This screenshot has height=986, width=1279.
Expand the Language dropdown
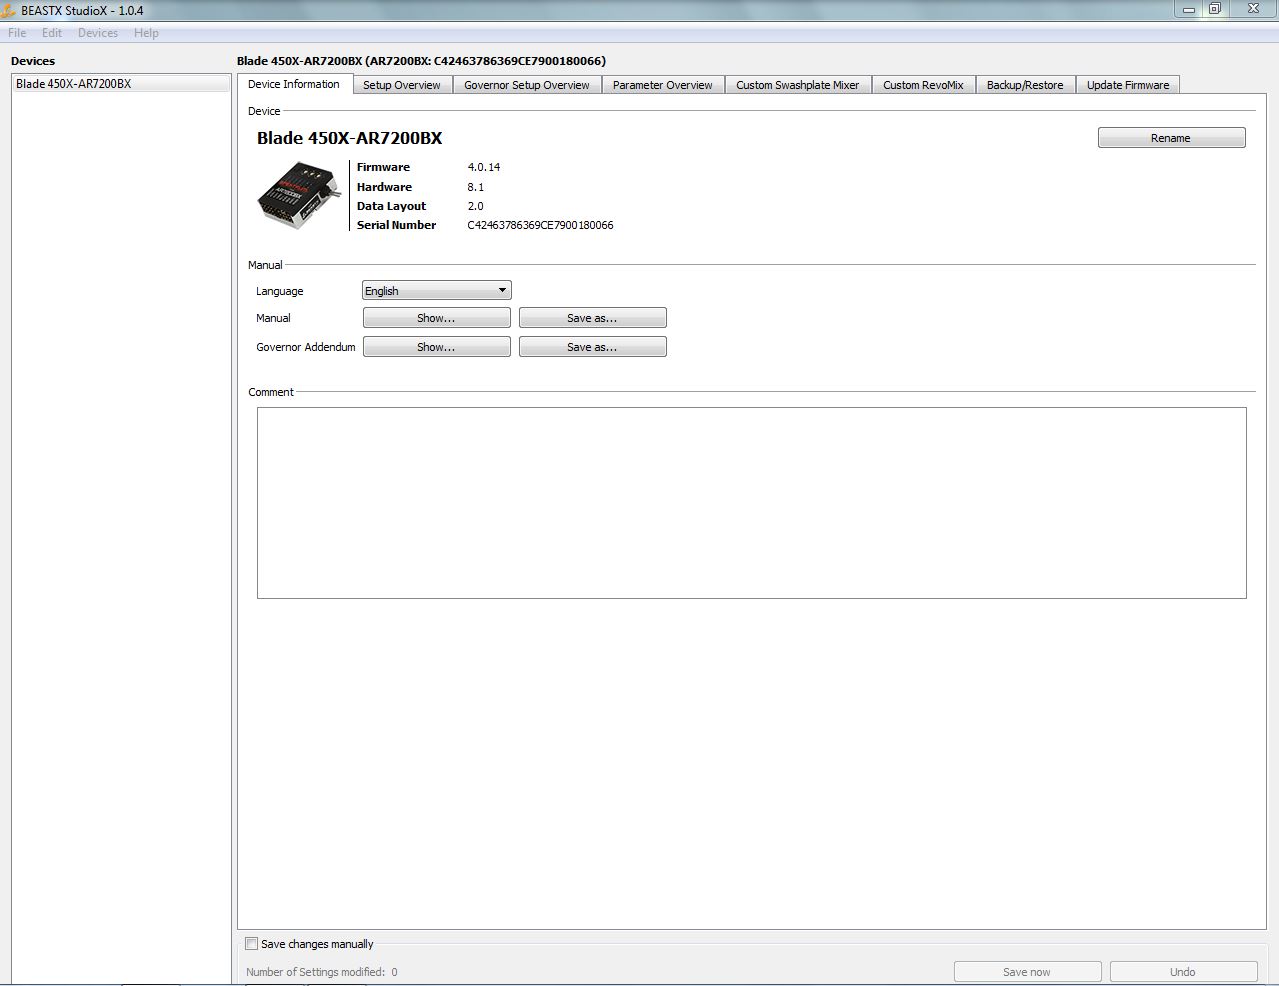[437, 291]
